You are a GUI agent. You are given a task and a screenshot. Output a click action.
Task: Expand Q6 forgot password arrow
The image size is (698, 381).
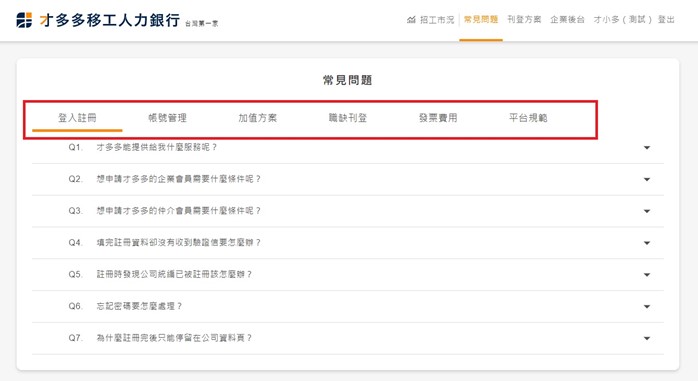(x=647, y=307)
